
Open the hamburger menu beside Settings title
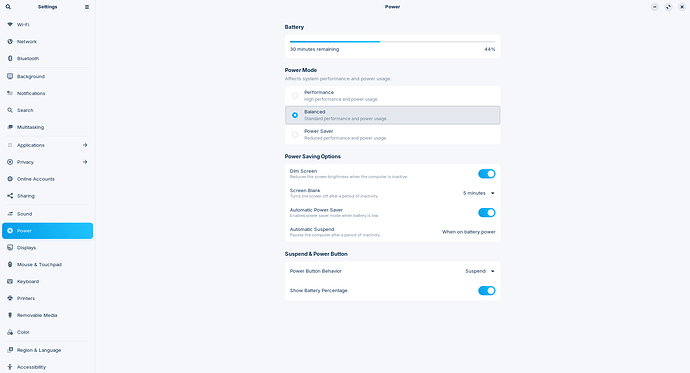87,7
